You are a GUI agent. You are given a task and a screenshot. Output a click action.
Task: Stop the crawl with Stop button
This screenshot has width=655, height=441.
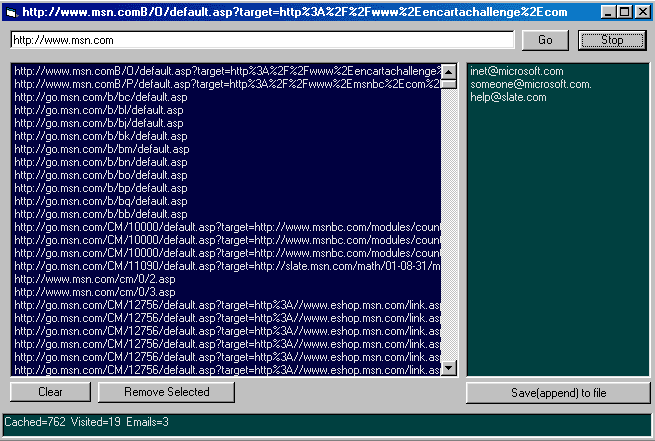[612, 40]
